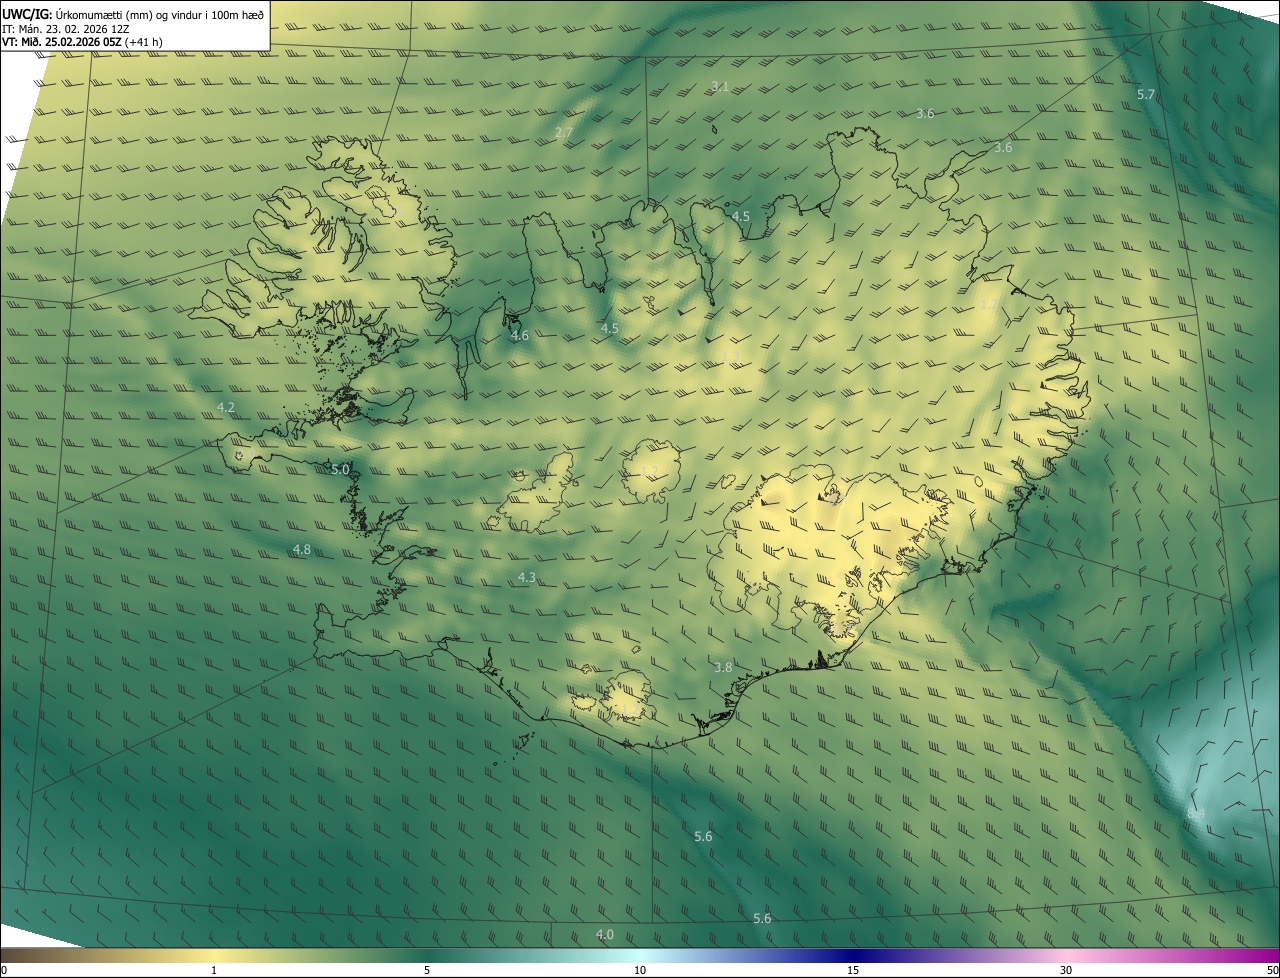Click the map value label '4.0'

pos(605,934)
